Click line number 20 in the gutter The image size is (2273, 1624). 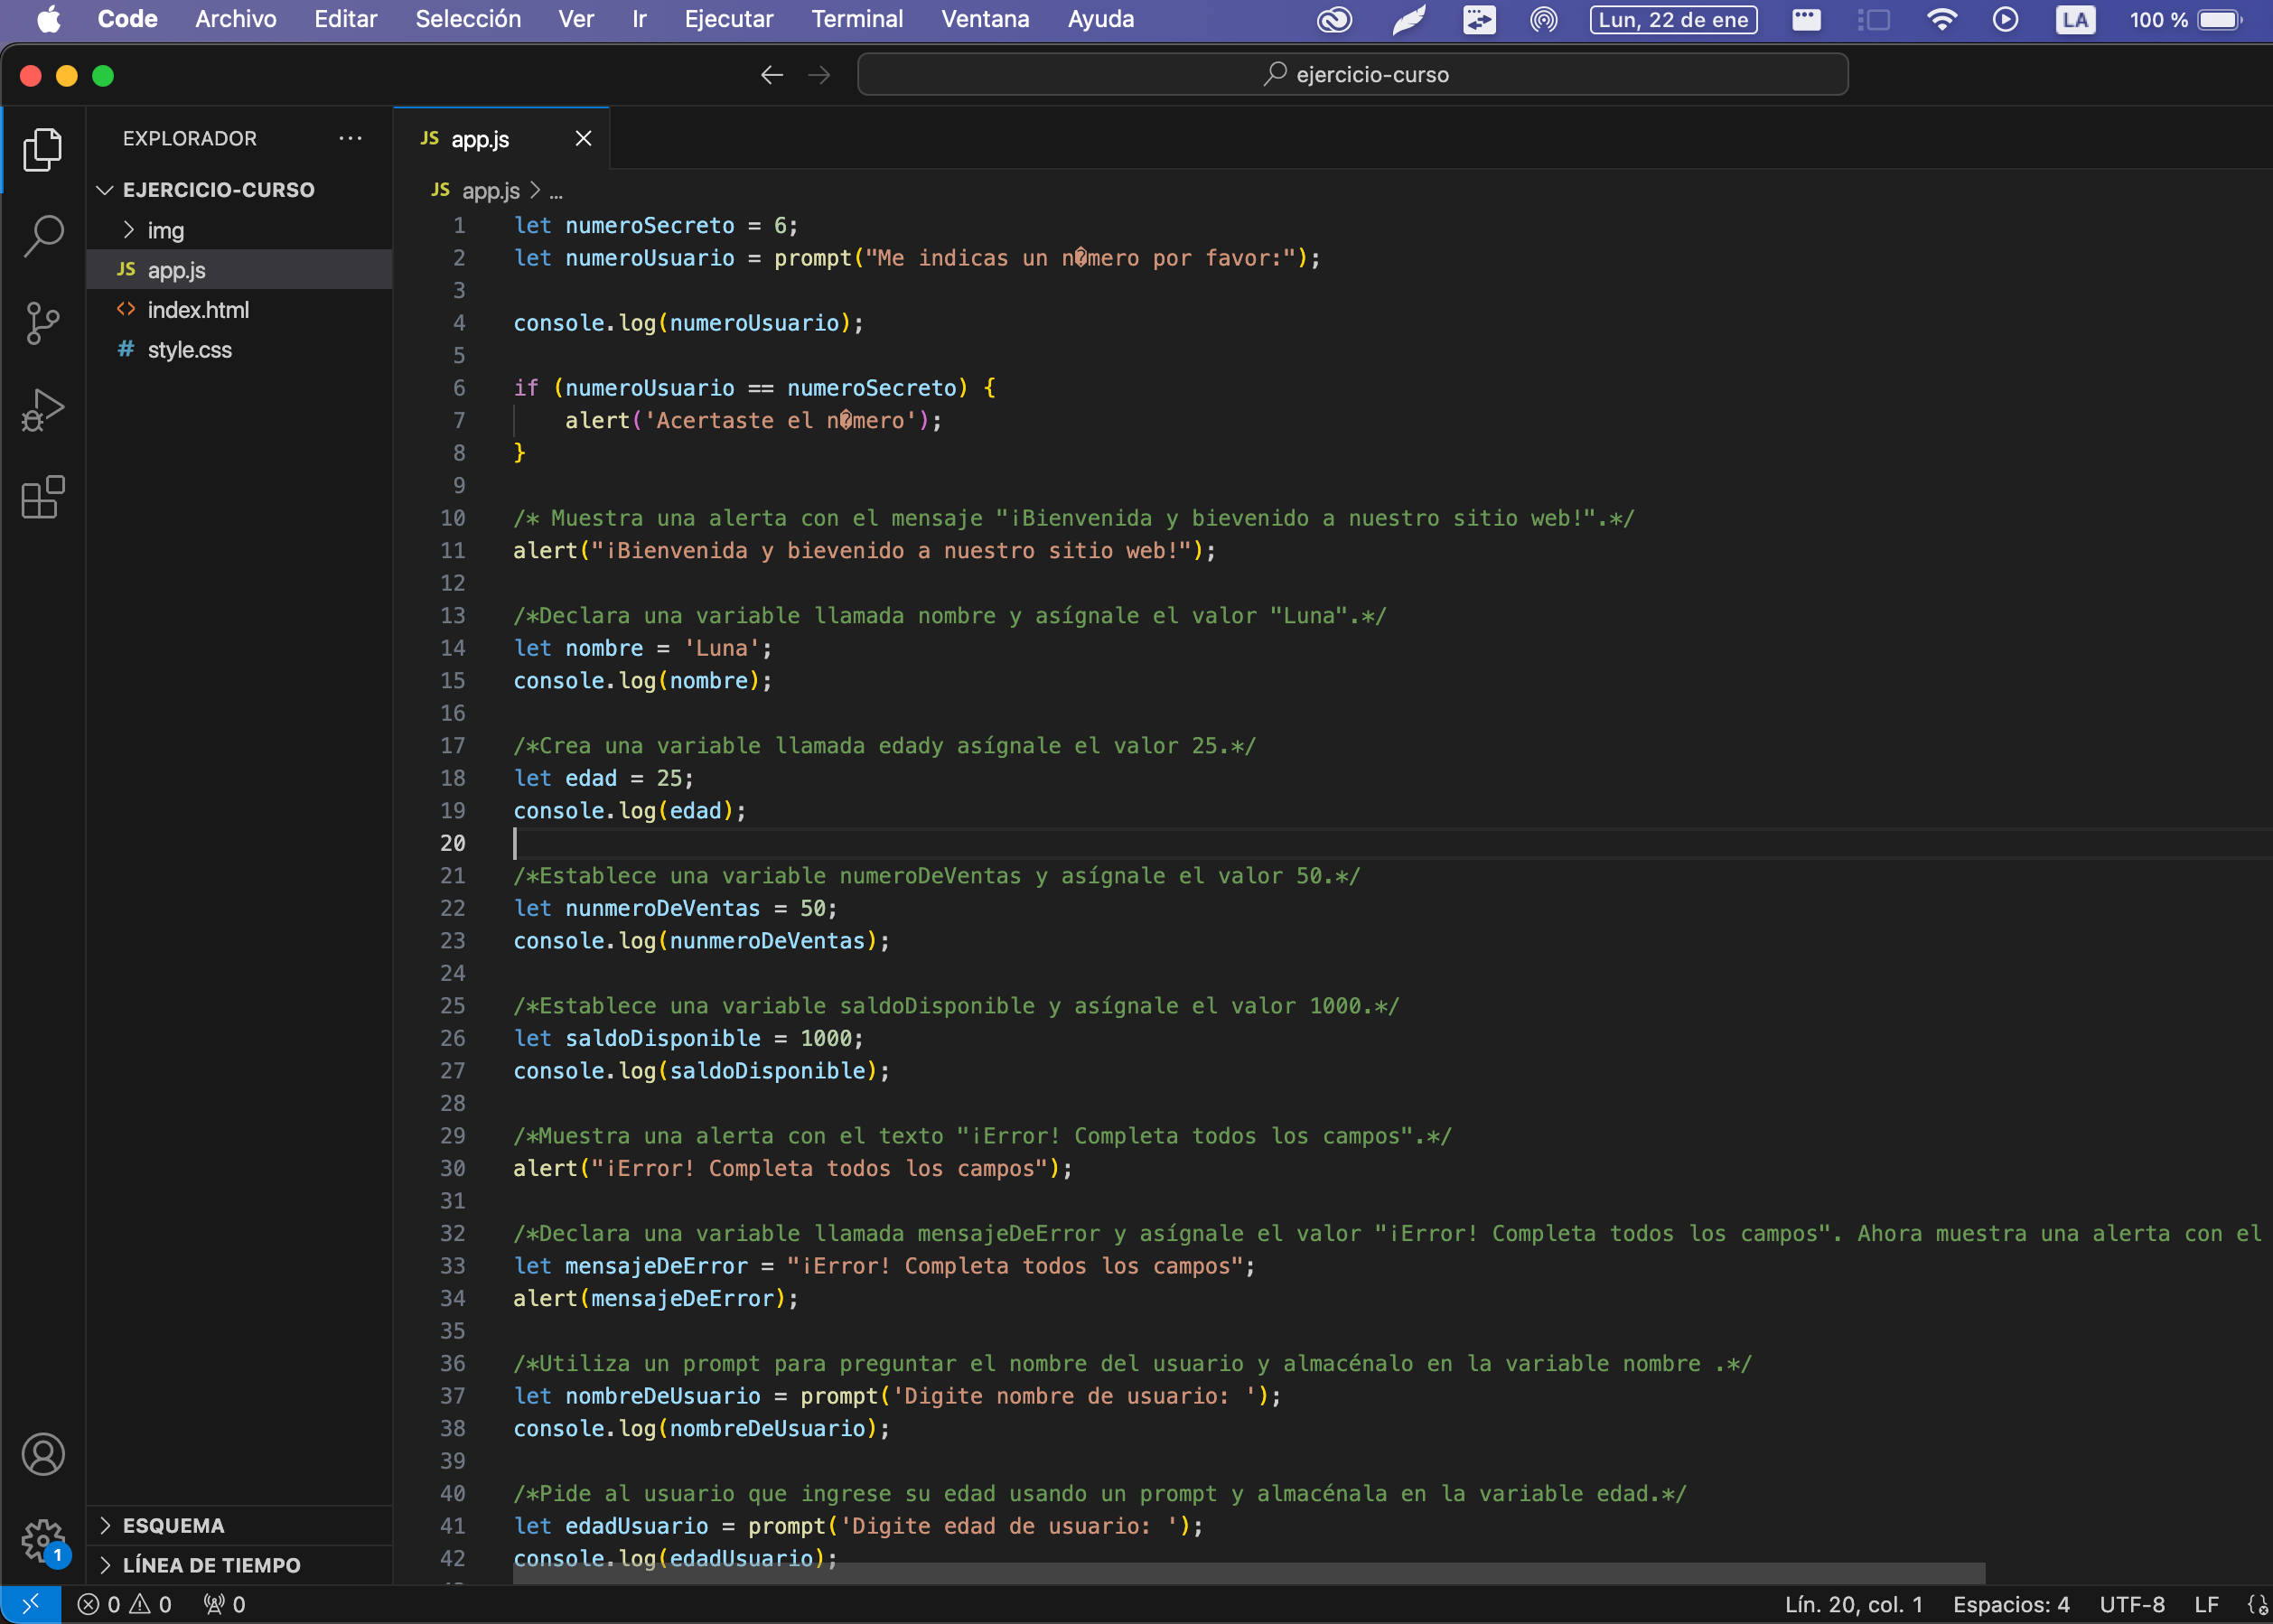[x=453, y=843]
